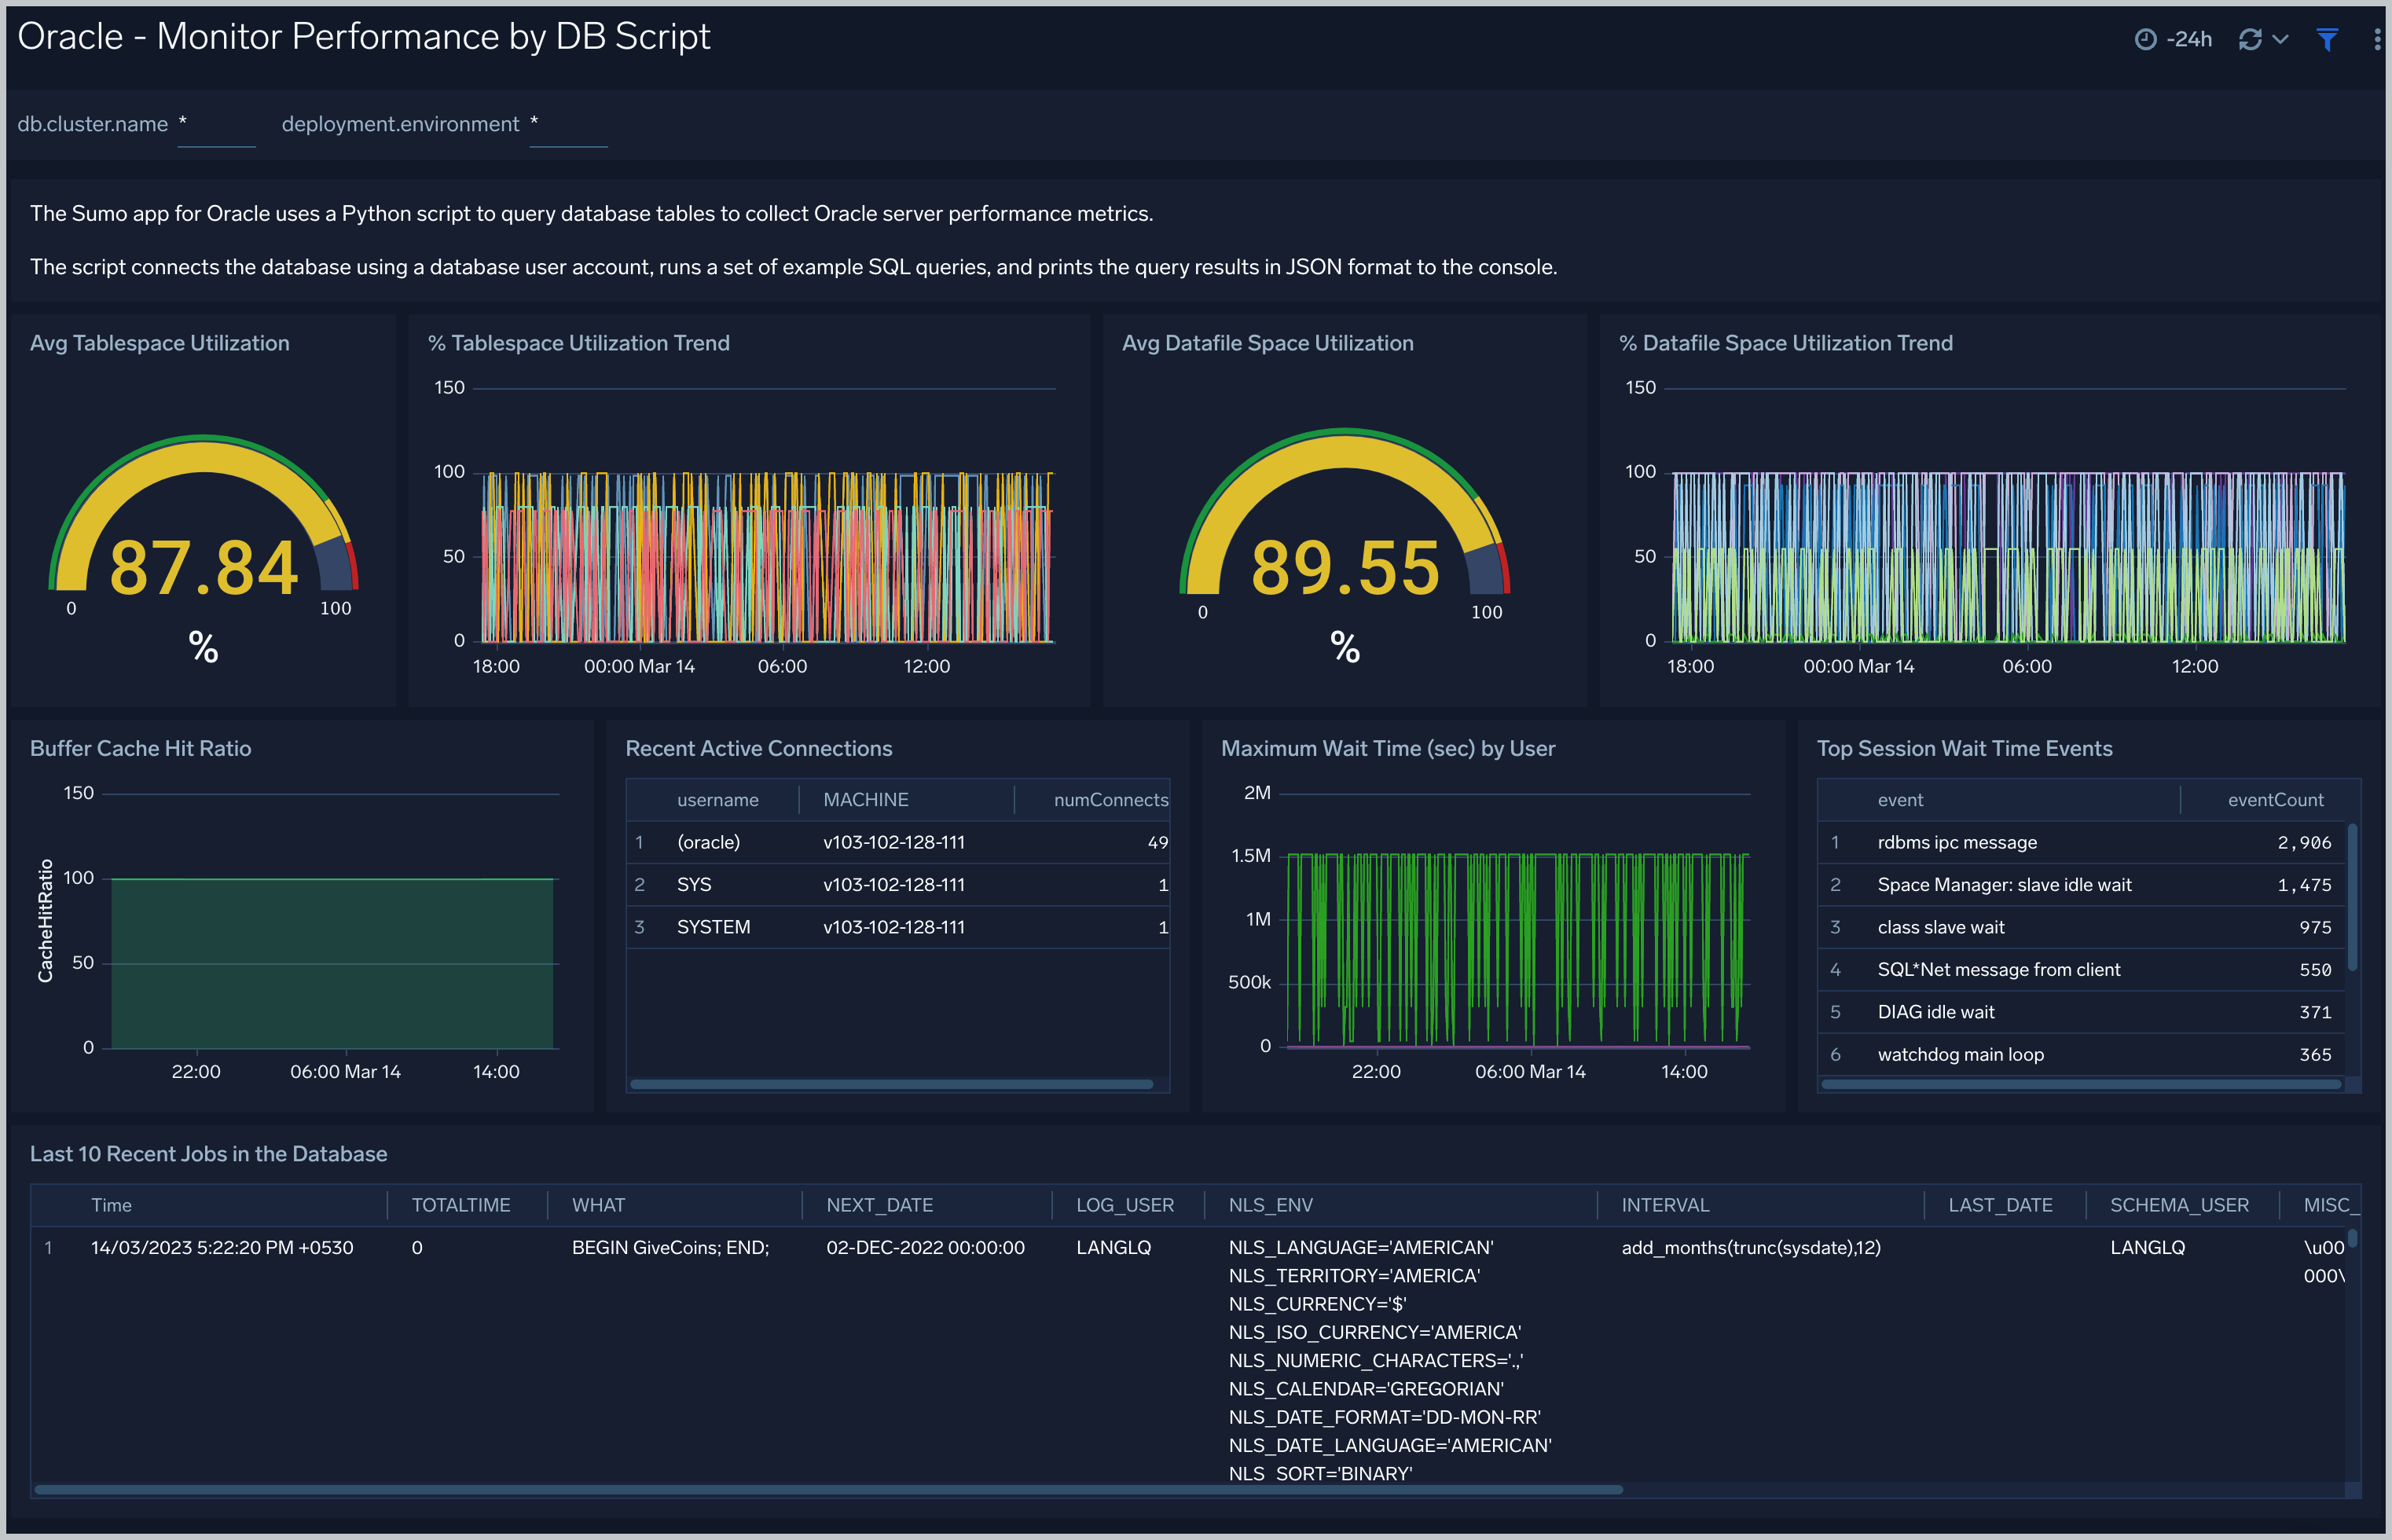Select the SYSTEM username cell

point(713,927)
